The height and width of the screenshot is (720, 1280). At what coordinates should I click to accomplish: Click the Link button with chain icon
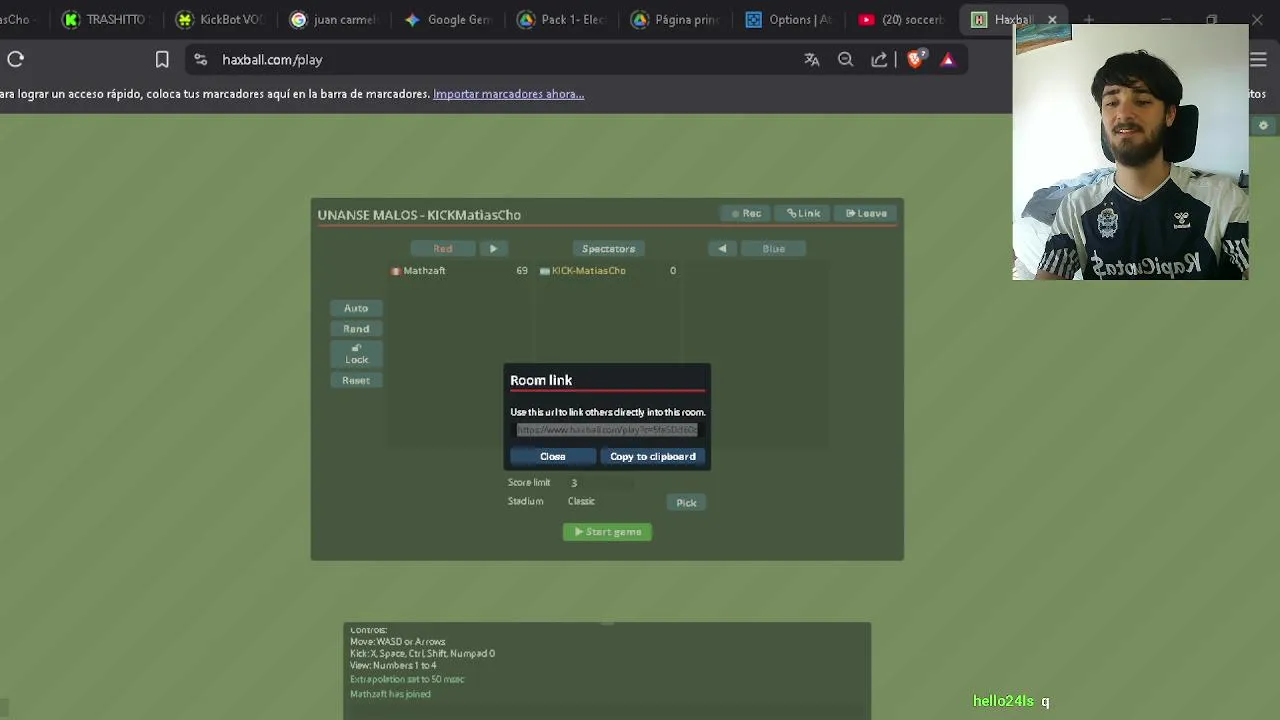[x=803, y=213]
